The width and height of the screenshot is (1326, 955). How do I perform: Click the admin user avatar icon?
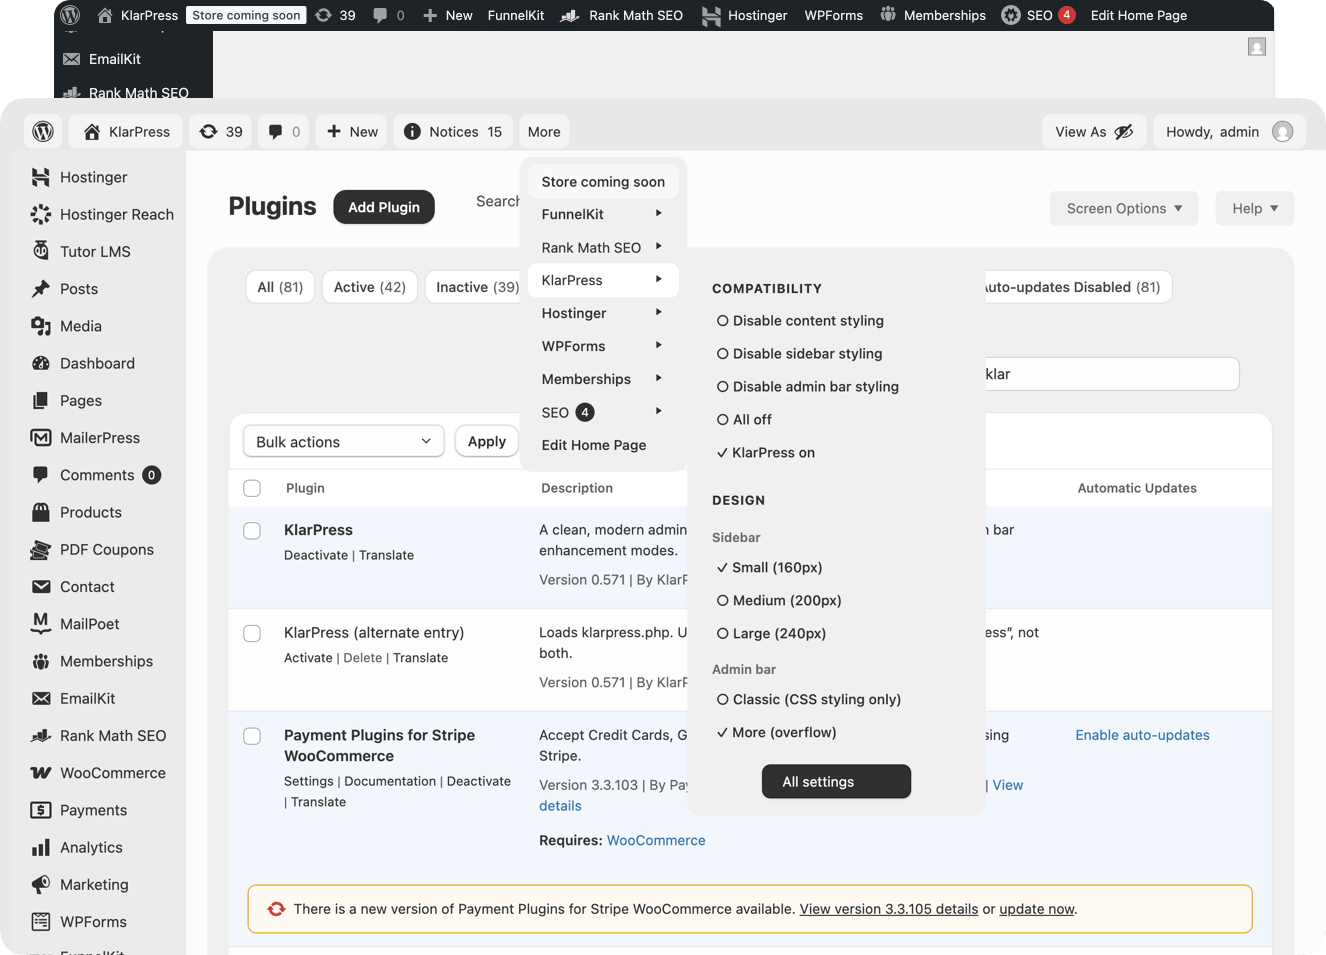[1283, 132]
